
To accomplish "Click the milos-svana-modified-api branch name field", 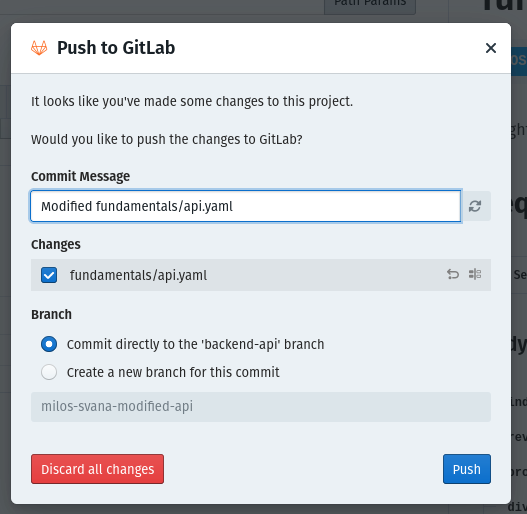I will (x=261, y=407).
